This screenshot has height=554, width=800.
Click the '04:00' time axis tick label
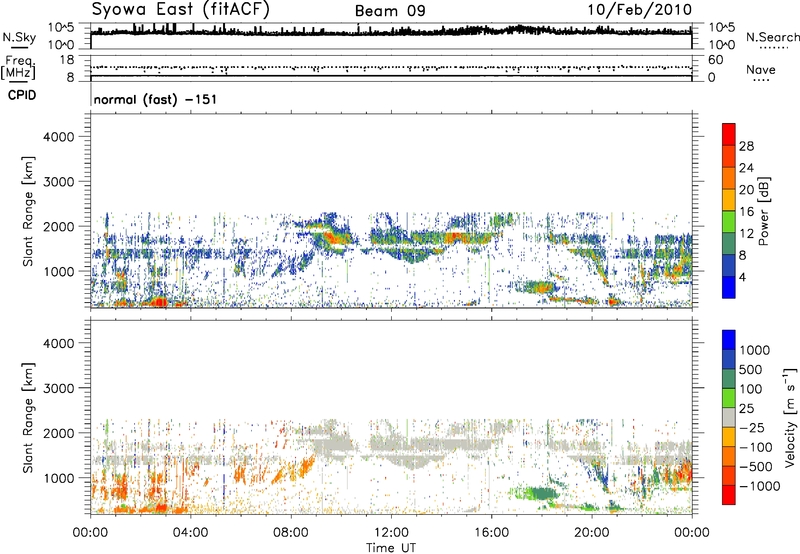pyautogui.click(x=190, y=533)
